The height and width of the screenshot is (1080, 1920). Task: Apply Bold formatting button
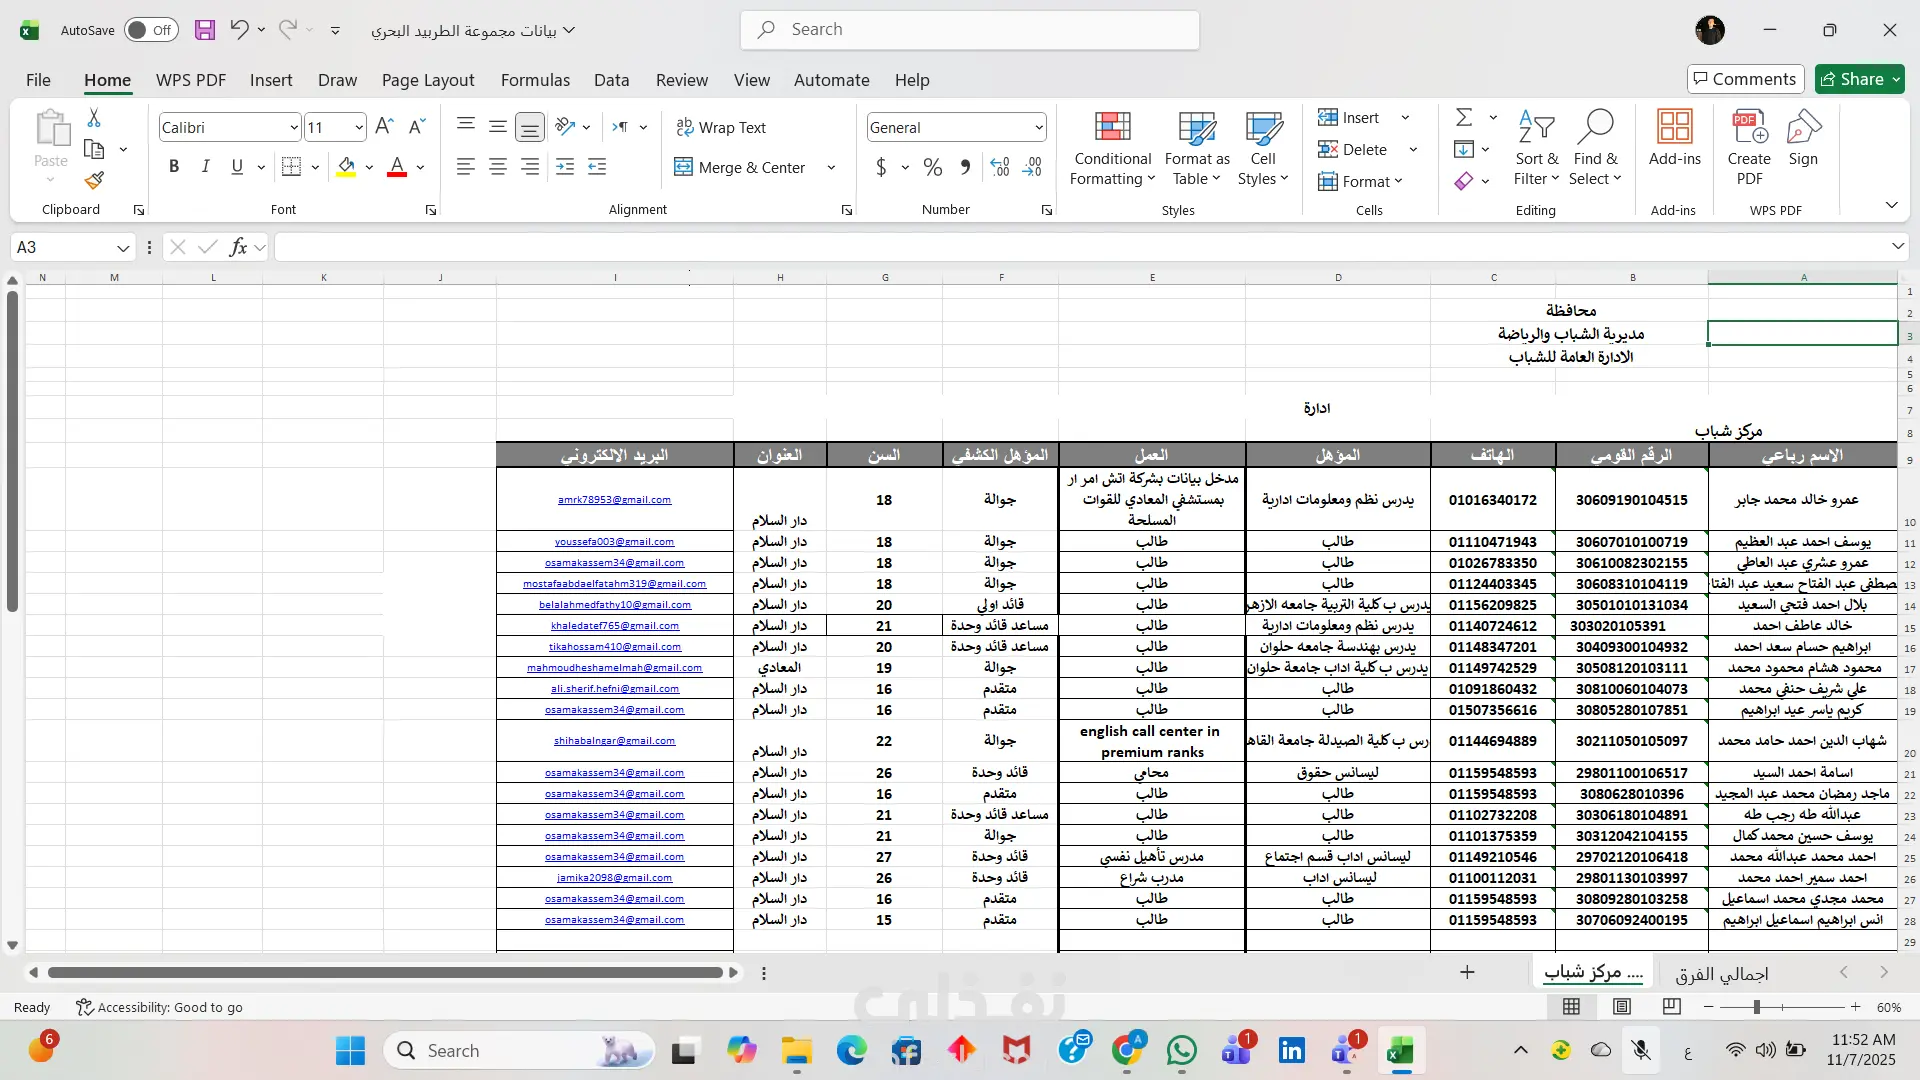(174, 167)
